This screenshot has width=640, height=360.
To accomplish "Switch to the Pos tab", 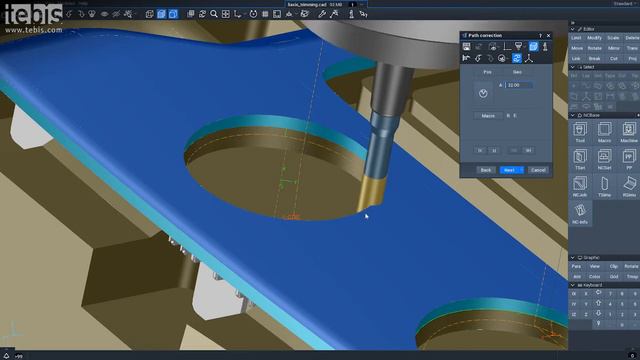I will pos(487,72).
